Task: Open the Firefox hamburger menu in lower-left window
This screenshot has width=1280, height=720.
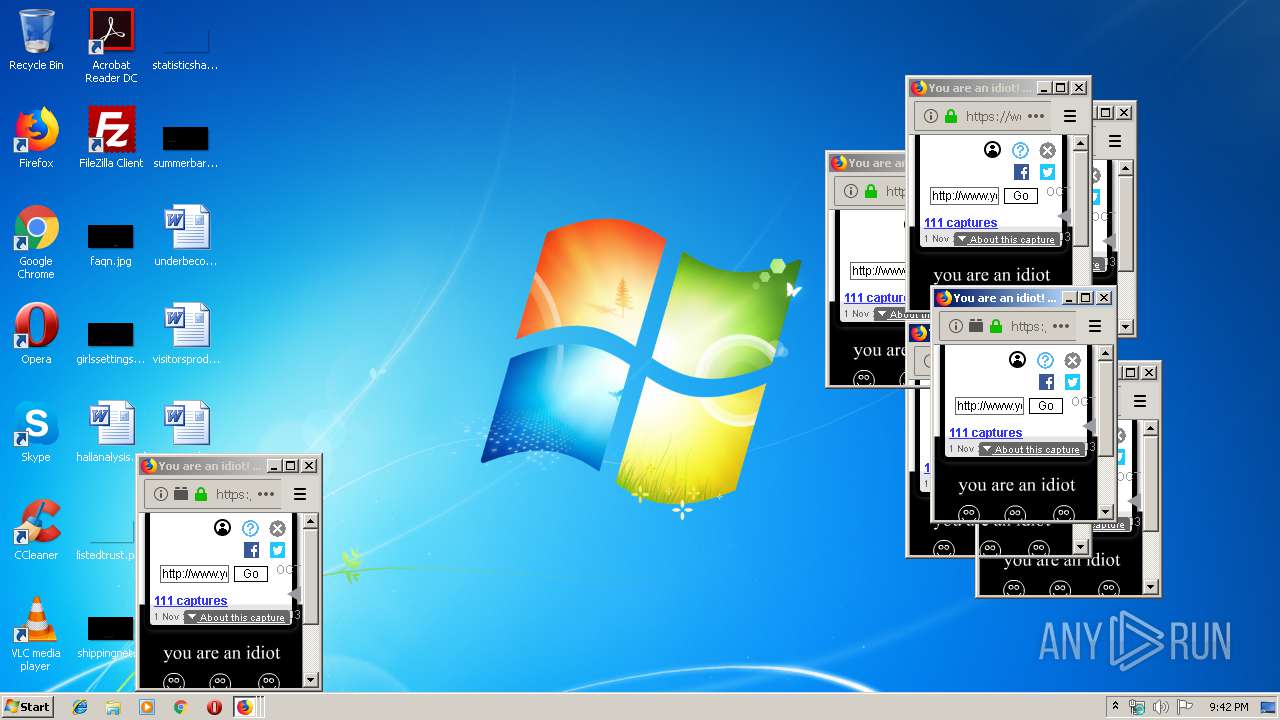Action: (x=300, y=494)
